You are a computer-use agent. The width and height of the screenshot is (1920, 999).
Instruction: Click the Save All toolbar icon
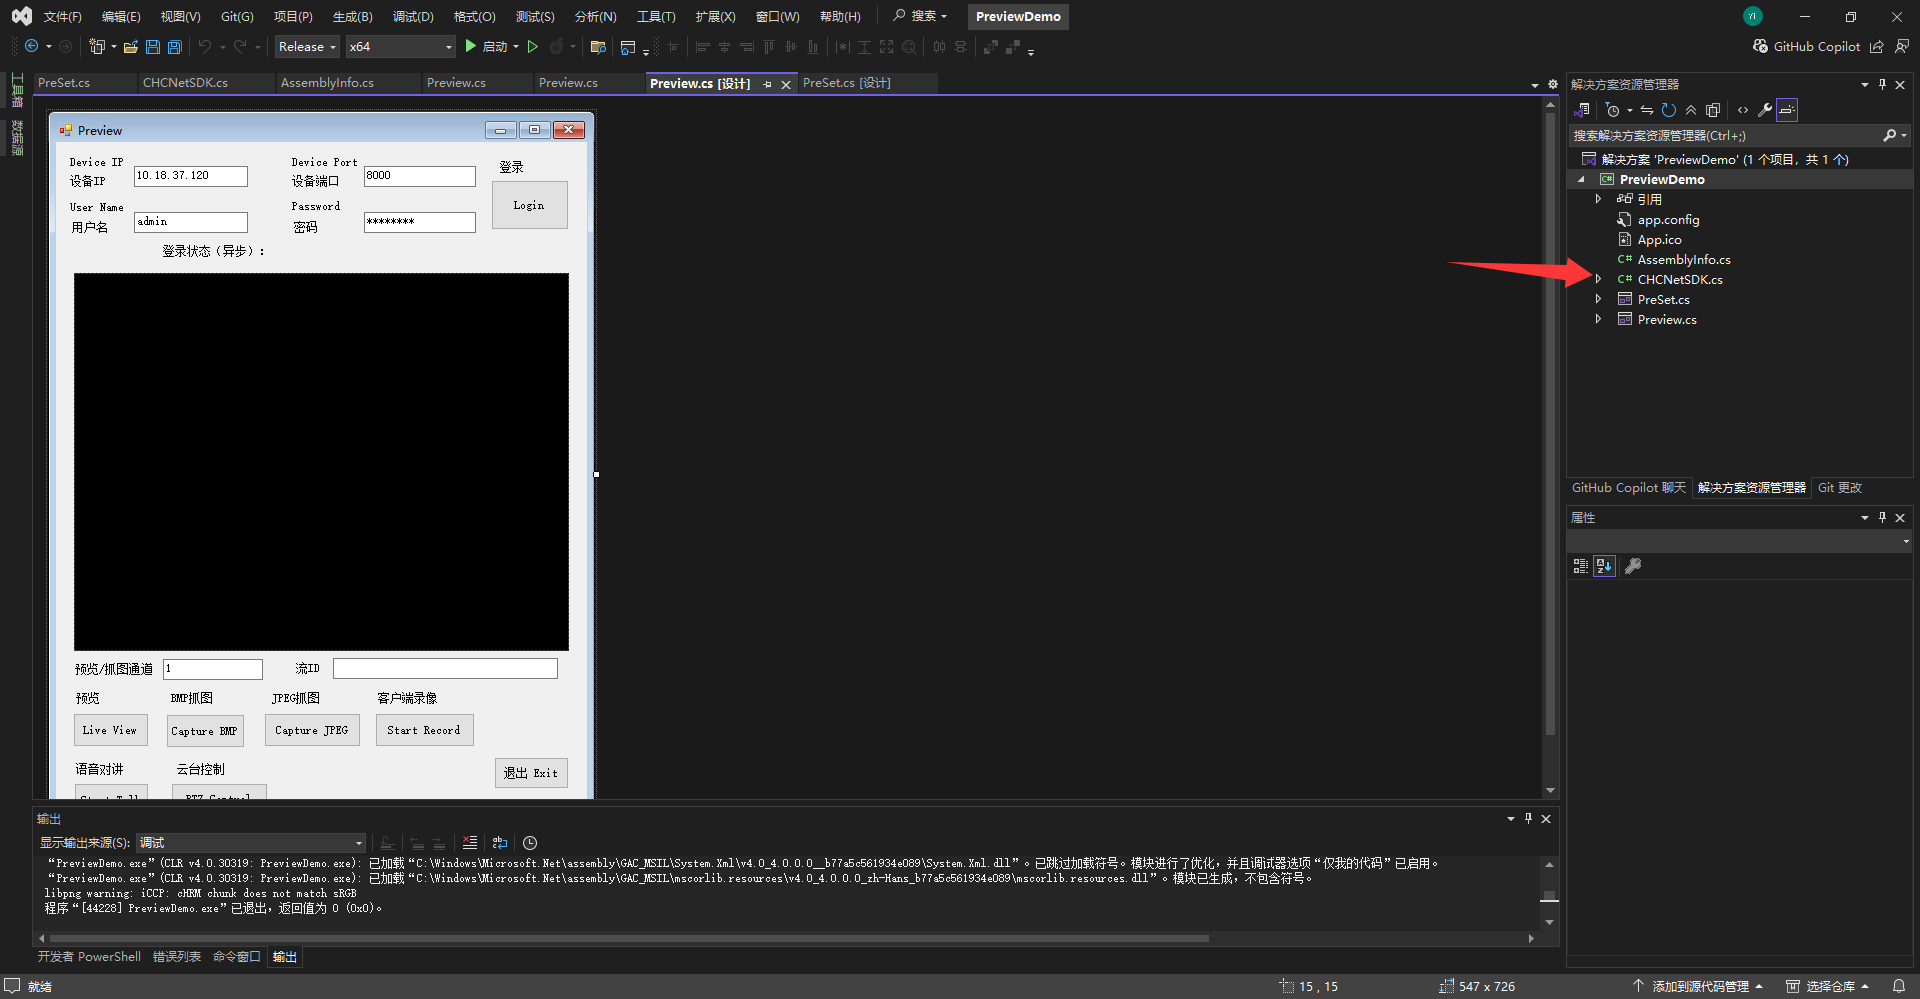[x=175, y=47]
